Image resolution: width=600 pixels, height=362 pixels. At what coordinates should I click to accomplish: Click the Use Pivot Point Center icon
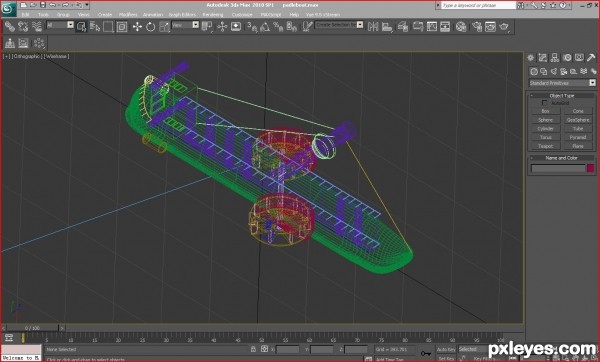(207, 26)
